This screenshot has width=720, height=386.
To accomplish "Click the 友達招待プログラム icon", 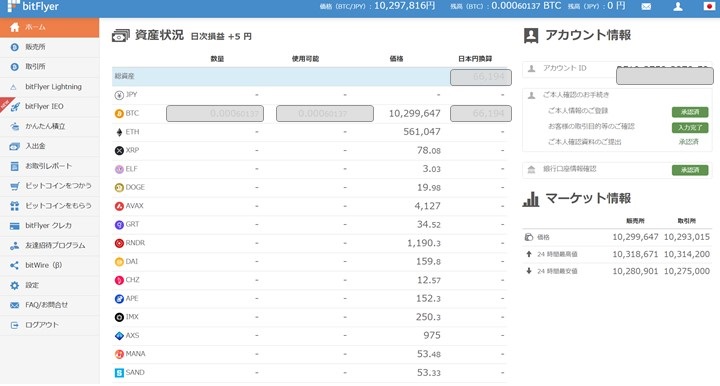I will (15, 246).
